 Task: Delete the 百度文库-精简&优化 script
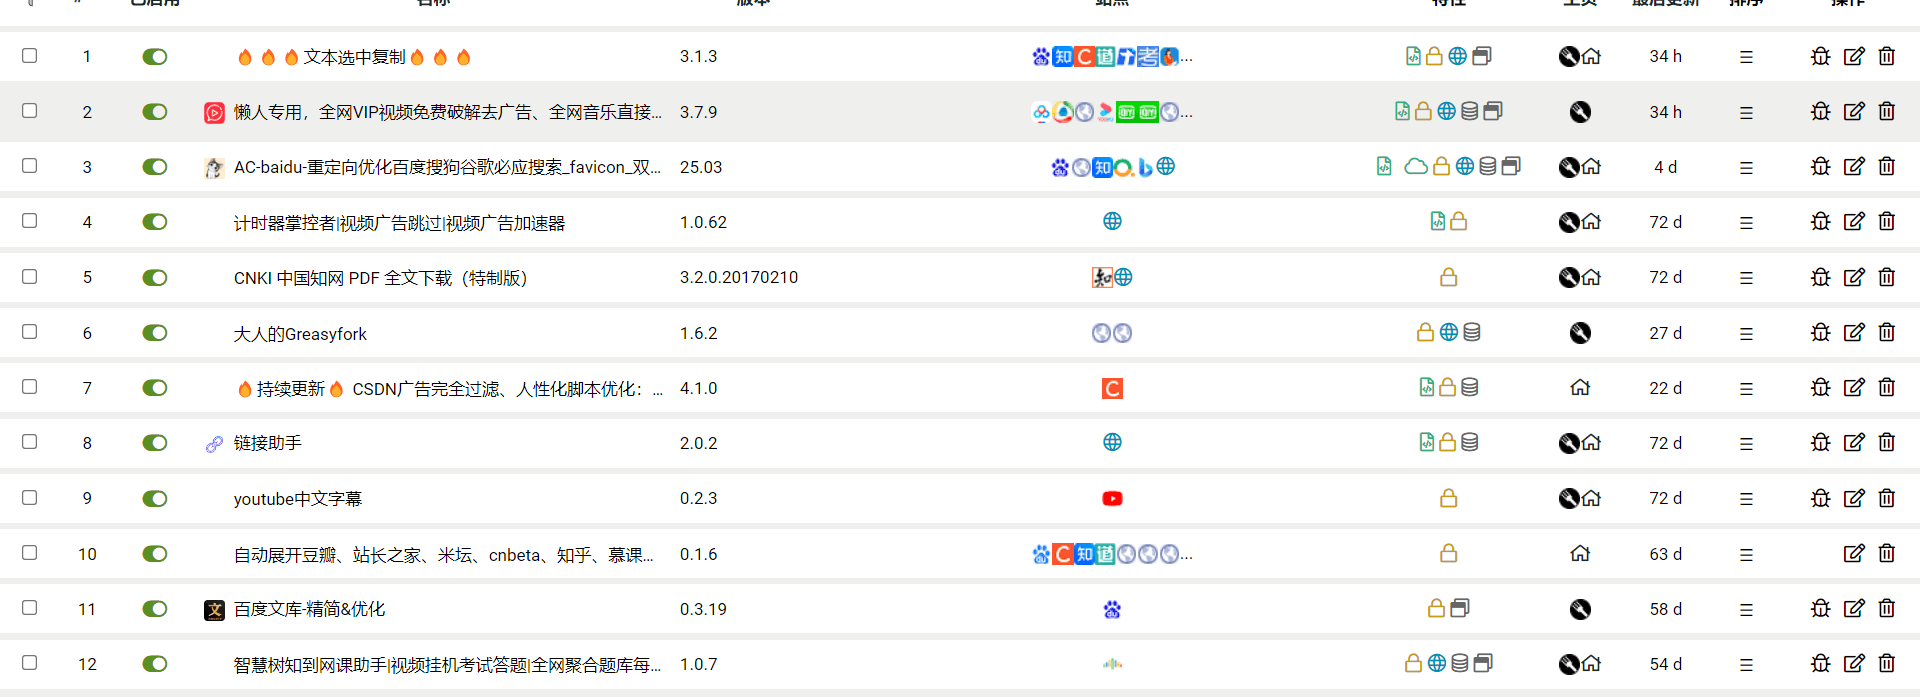[1886, 608]
